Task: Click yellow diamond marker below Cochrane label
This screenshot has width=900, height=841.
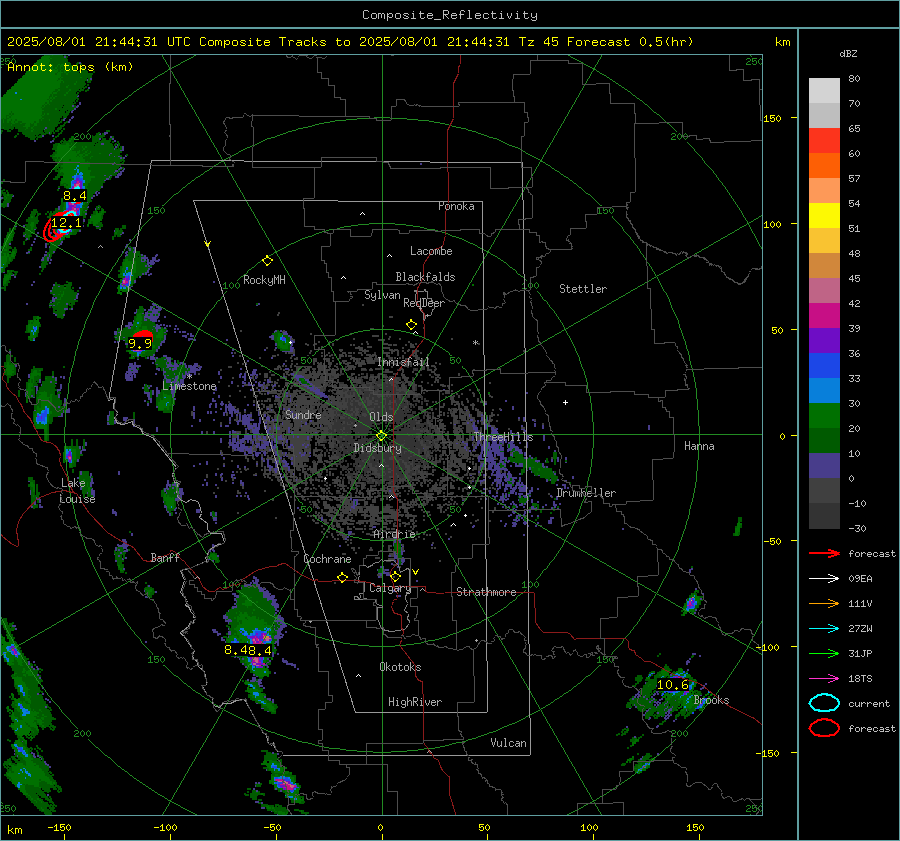Action: coord(342,578)
